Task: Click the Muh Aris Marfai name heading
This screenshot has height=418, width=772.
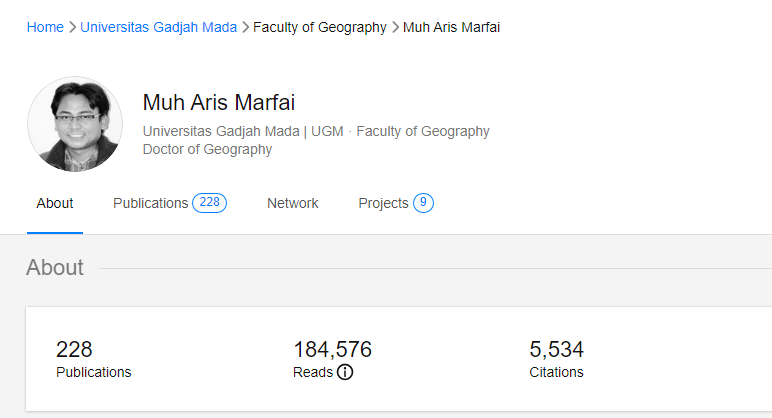Action: (219, 103)
